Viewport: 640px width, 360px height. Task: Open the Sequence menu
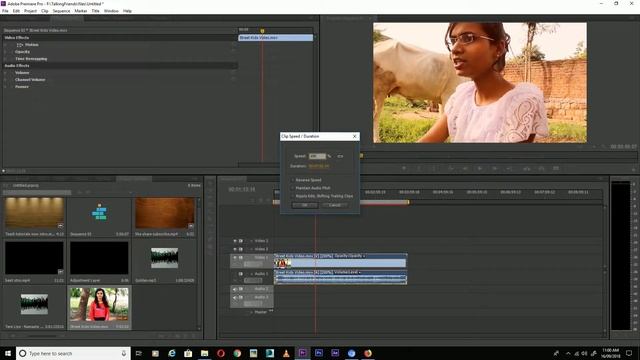point(61,11)
